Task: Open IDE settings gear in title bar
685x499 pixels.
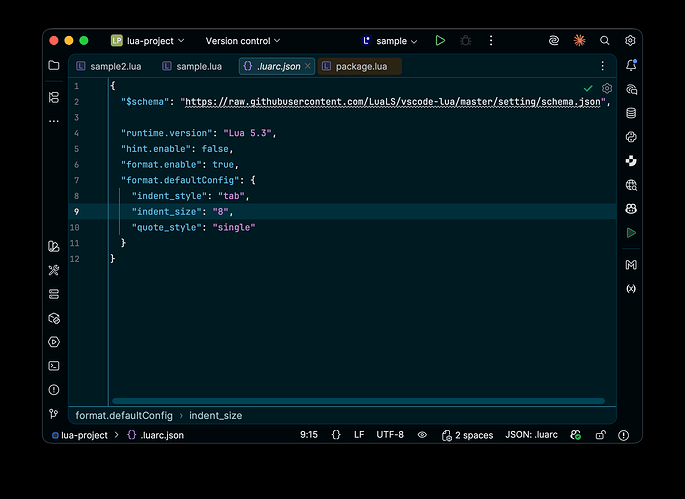Action: pos(630,41)
